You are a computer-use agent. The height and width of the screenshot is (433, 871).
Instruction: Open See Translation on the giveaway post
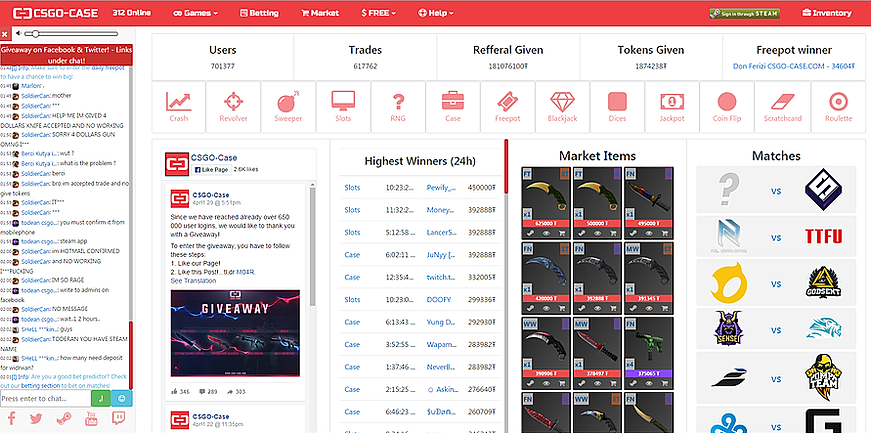tap(193, 281)
